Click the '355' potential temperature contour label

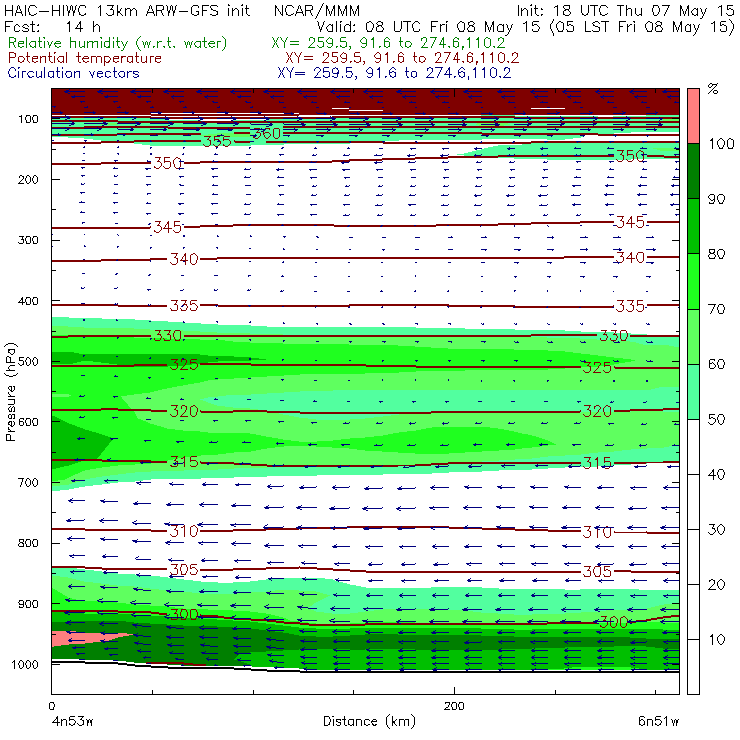tap(217, 141)
